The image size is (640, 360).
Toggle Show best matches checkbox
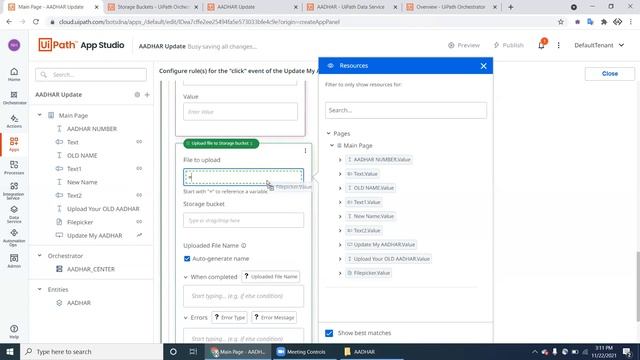[x=329, y=333]
